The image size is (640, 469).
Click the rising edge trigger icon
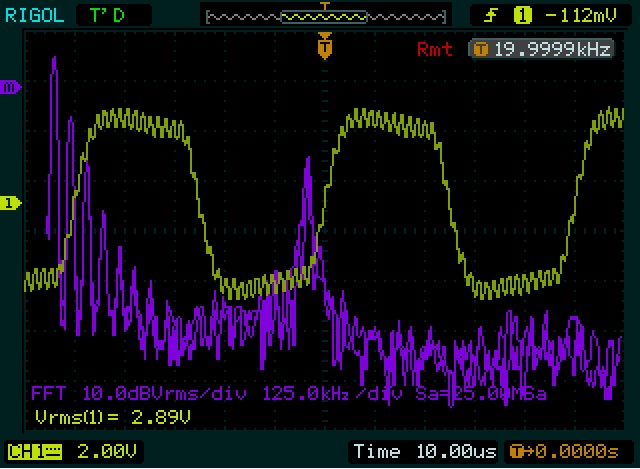pos(491,16)
